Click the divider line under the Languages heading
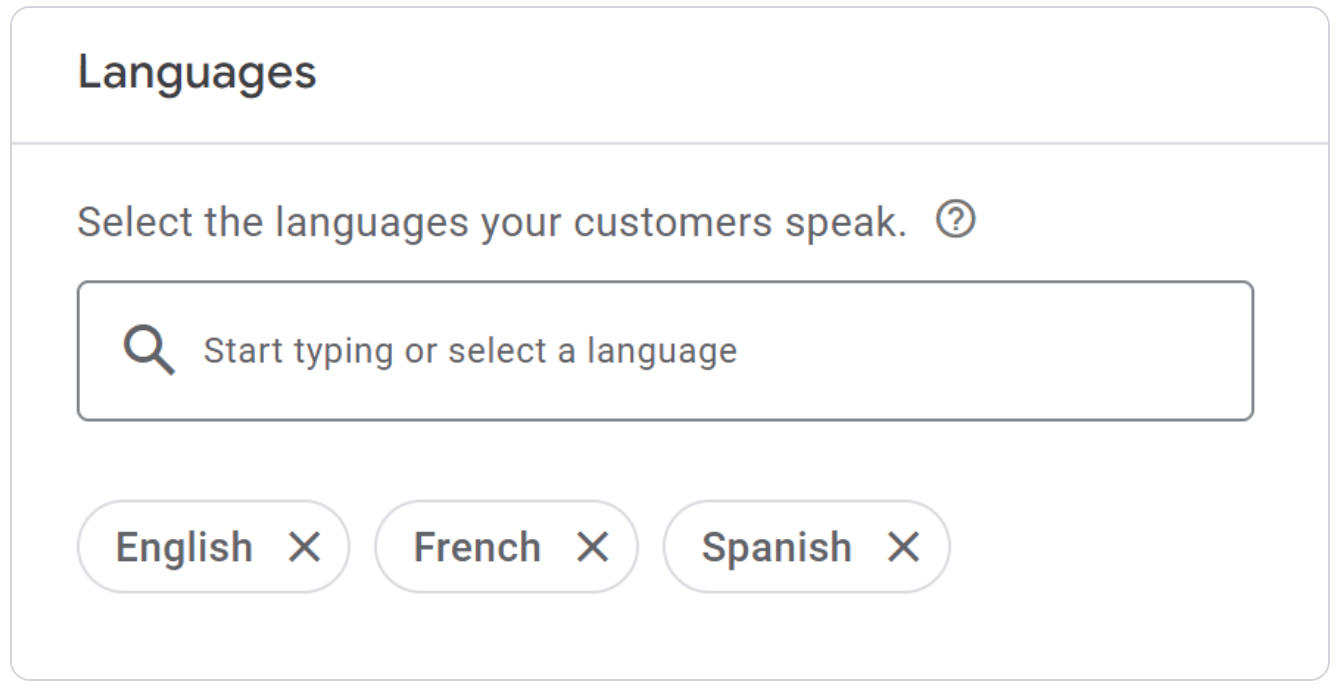Screen dimensions: 1338x688 point(669,143)
